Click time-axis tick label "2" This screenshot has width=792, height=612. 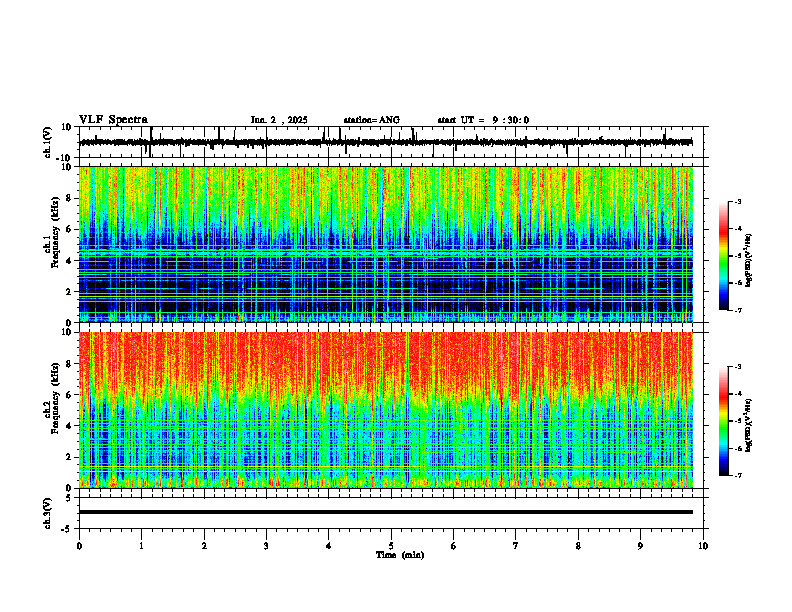204,546
